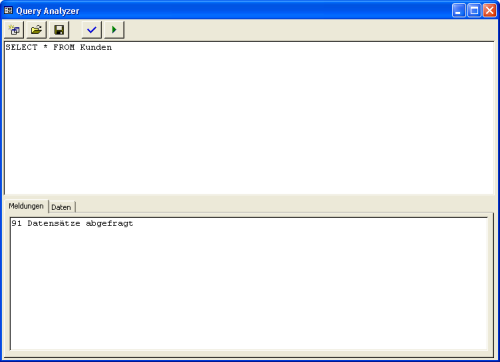Click the asterisk in the query text
Viewport: 500px width, 362px height.
coord(45,47)
